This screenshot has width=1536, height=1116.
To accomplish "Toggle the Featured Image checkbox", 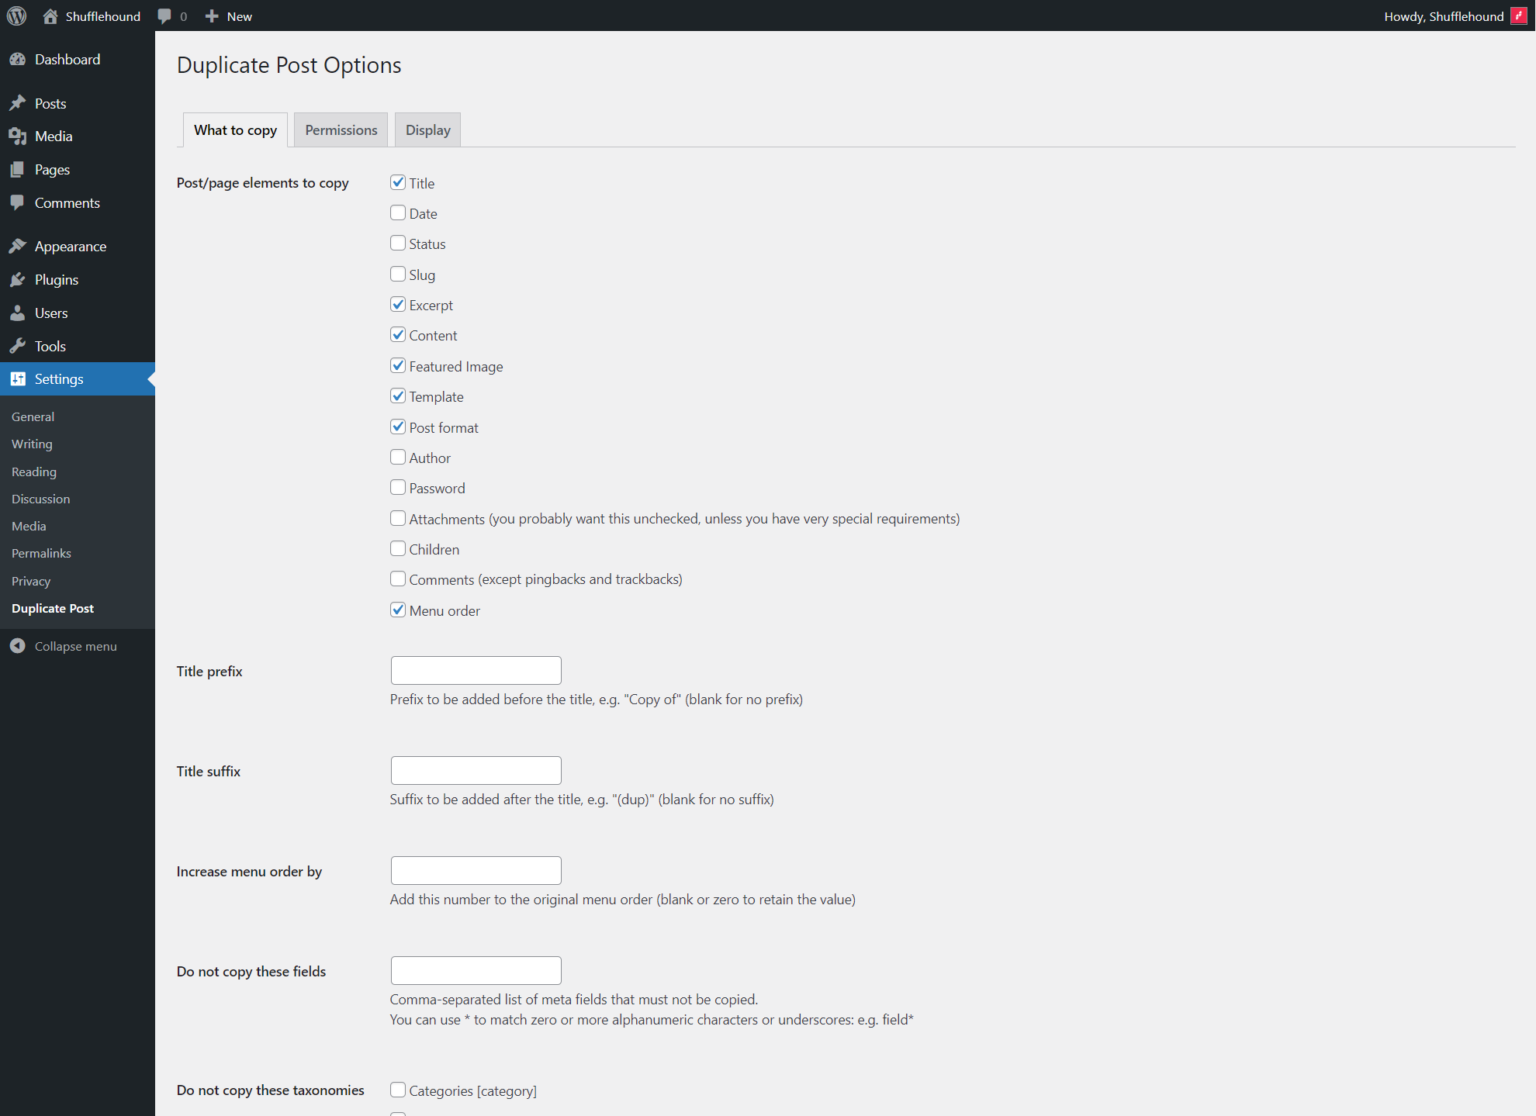I will [x=398, y=365].
